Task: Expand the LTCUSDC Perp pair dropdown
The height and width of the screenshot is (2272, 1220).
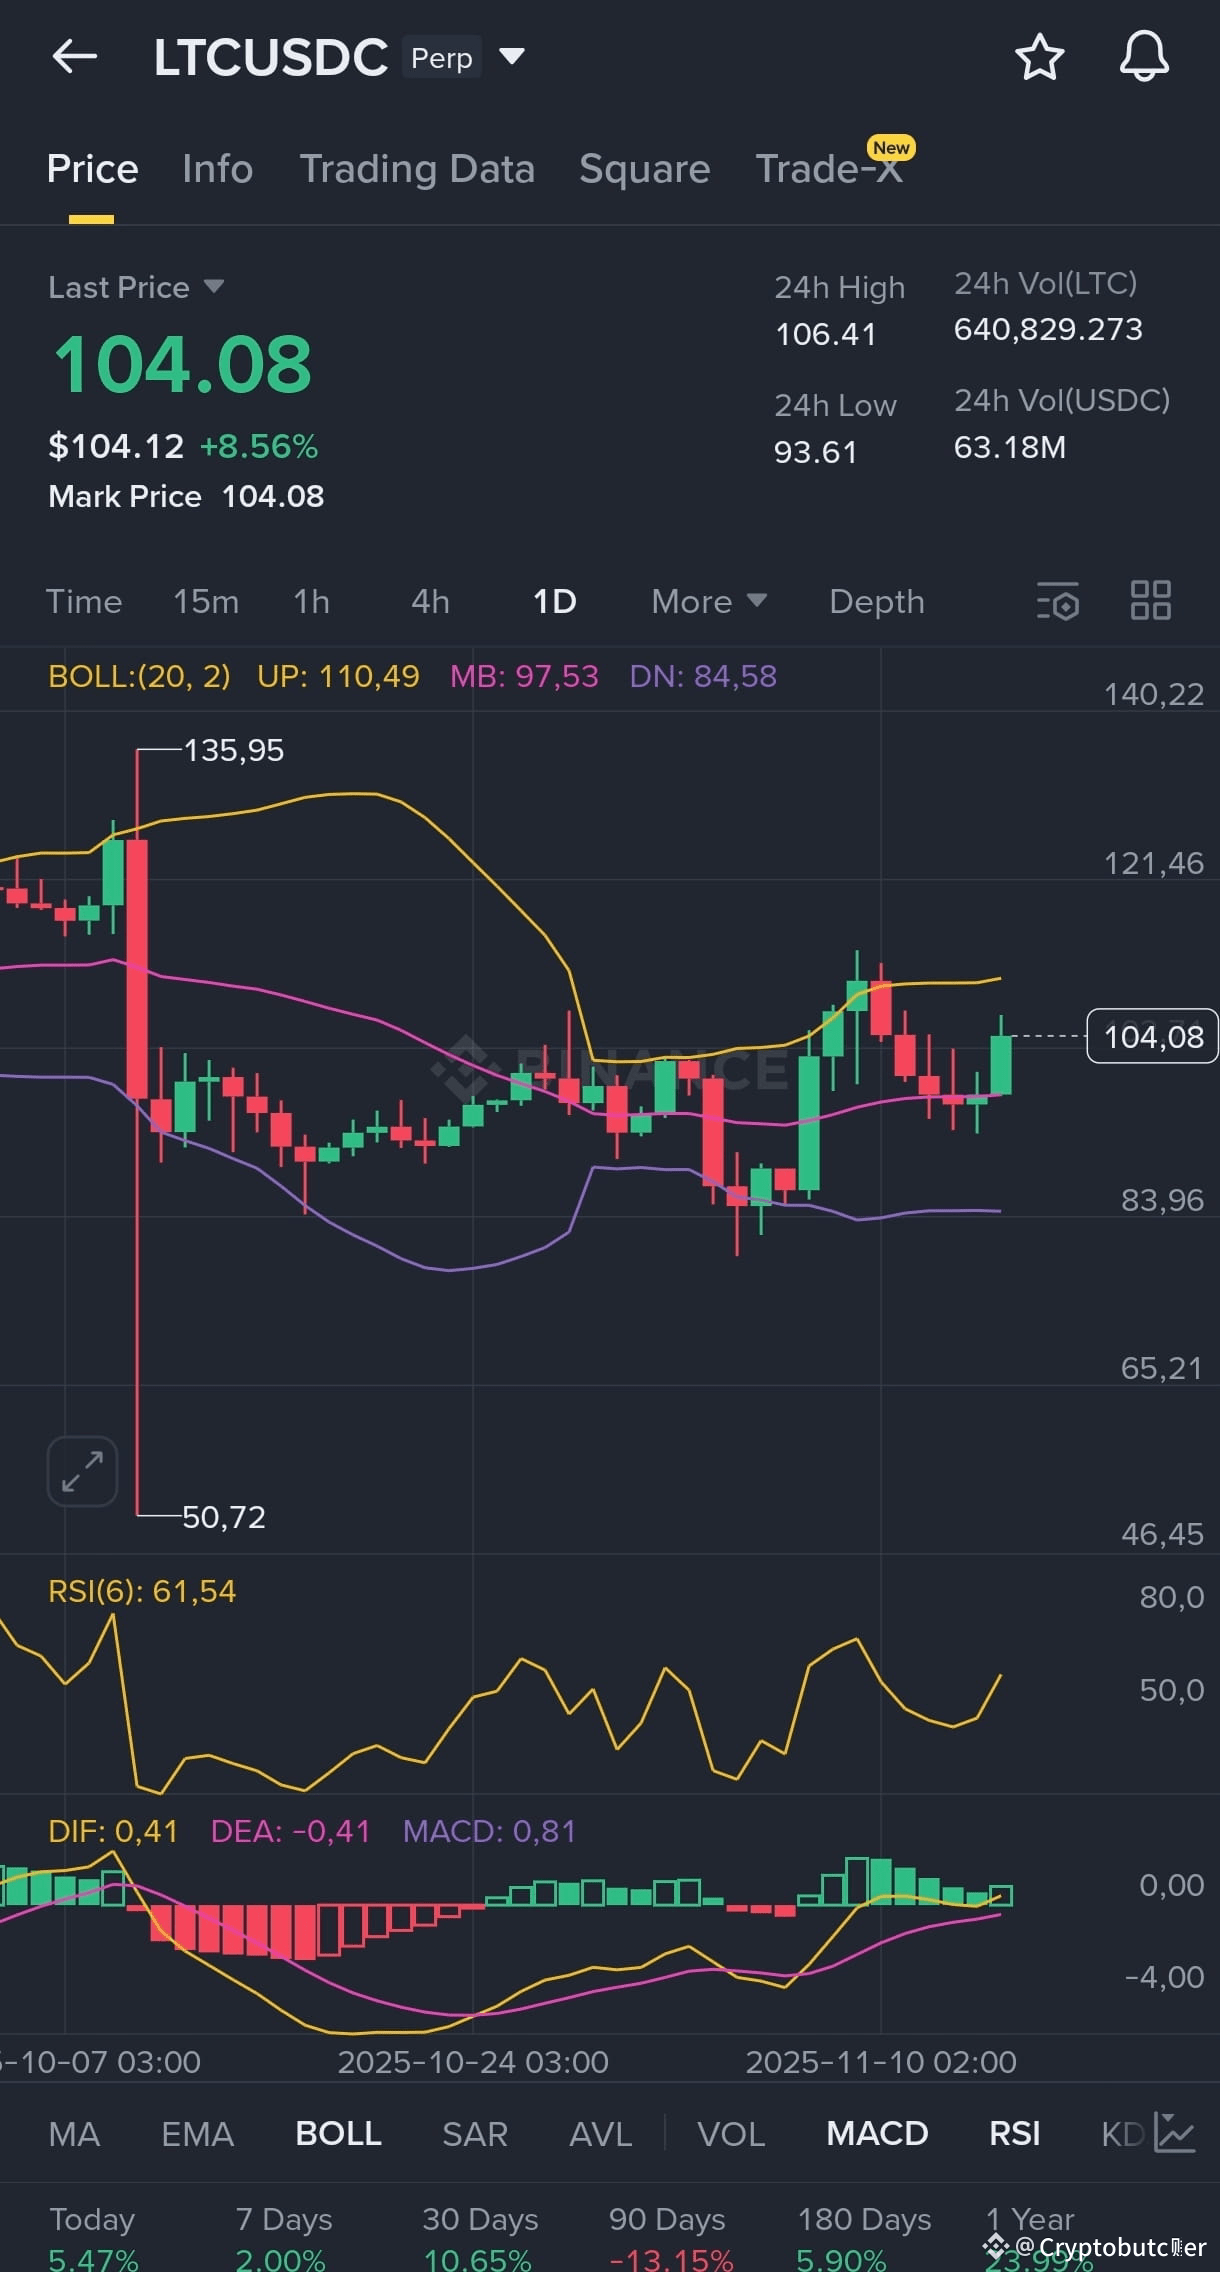Action: coord(512,56)
